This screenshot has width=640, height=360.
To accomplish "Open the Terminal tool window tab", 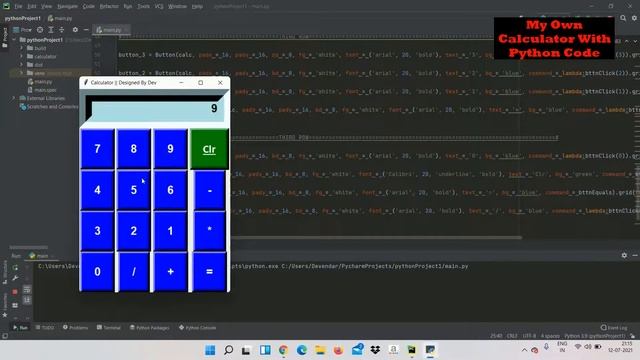I will click(x=109, y=327).
